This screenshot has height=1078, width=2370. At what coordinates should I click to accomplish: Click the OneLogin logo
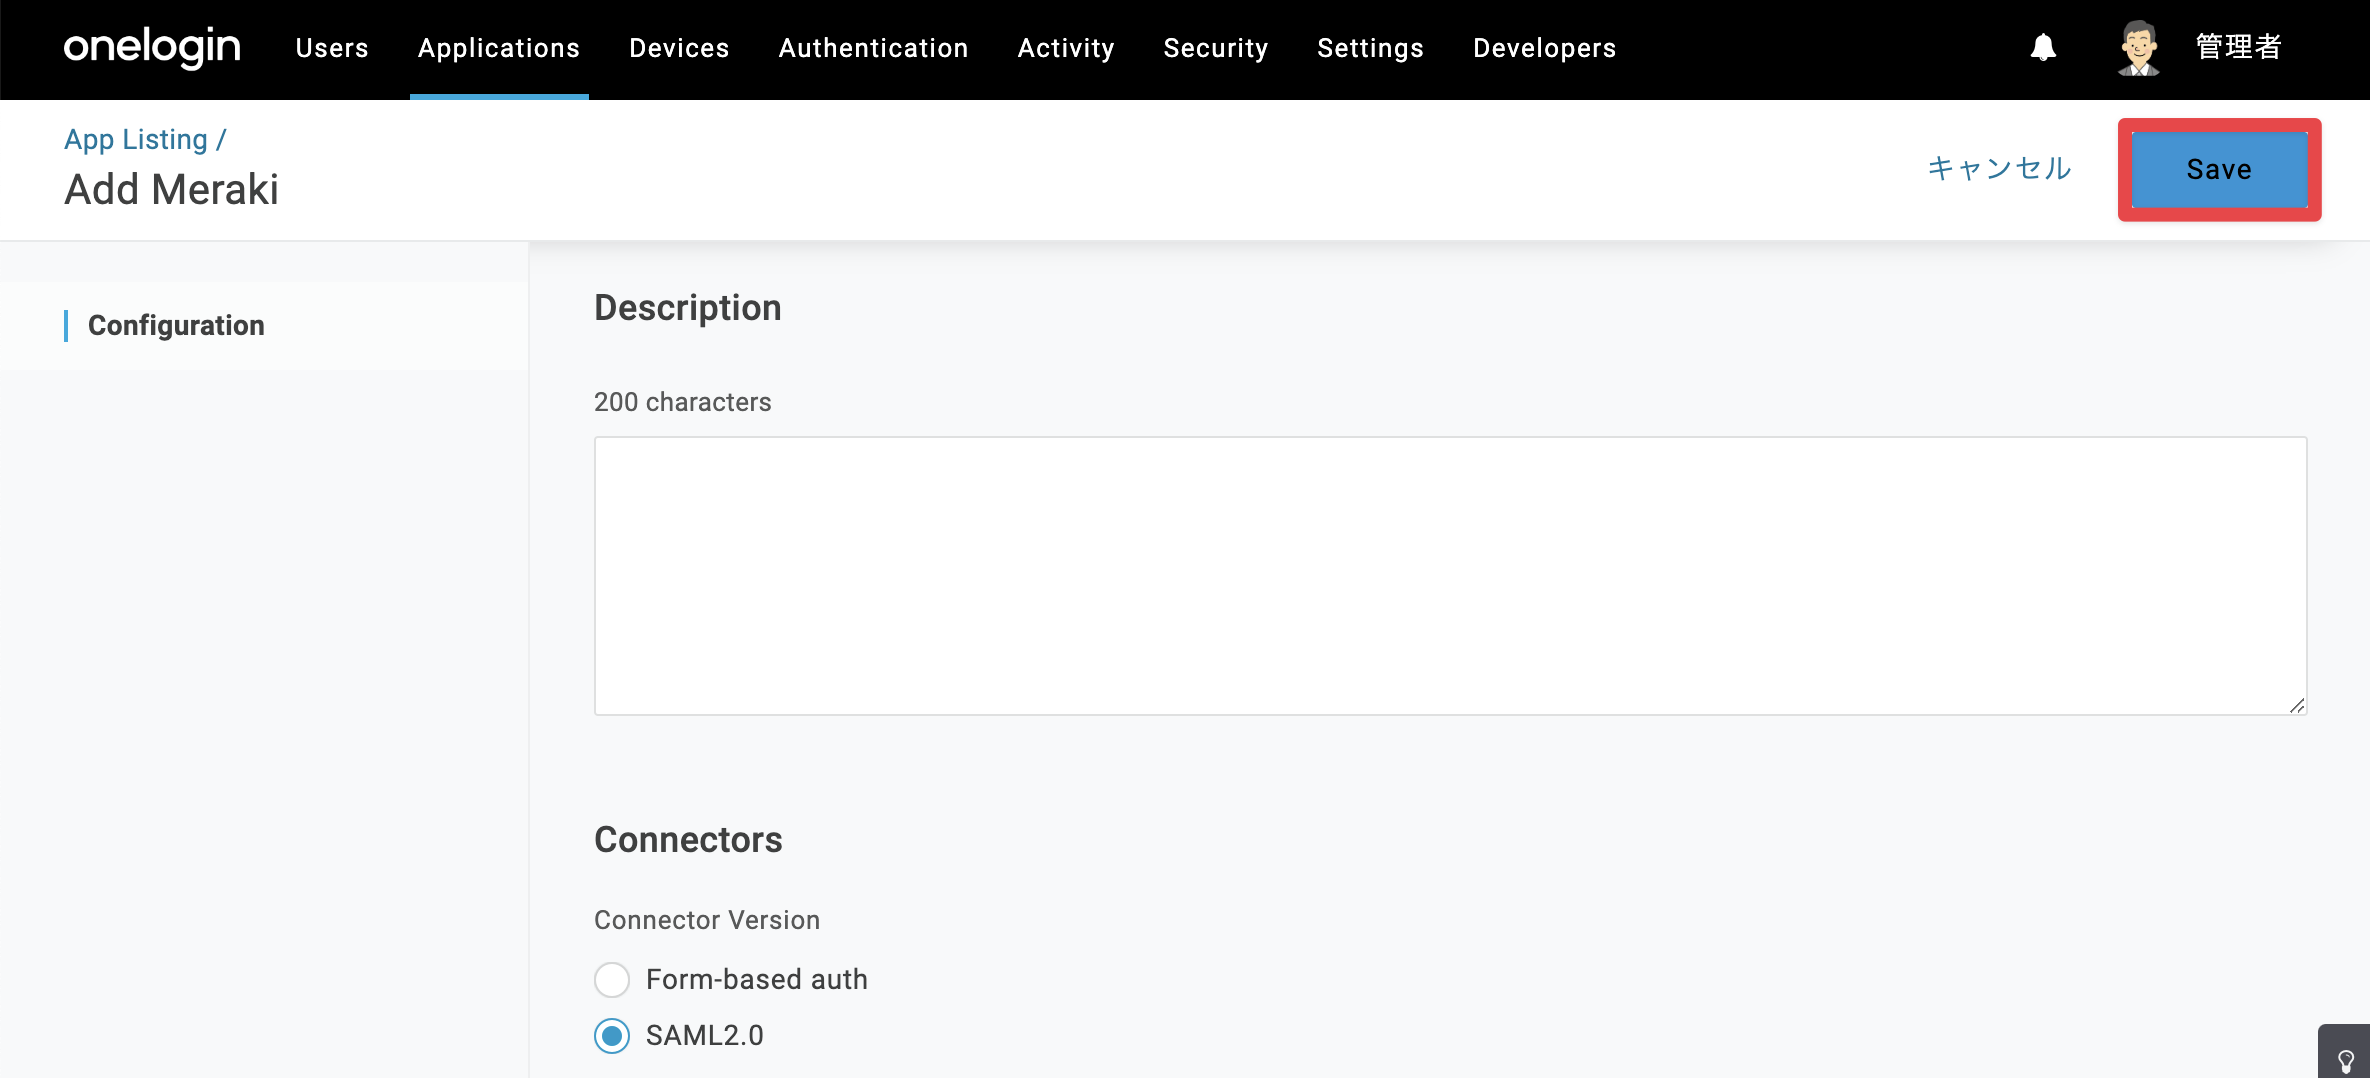[152, 47]
